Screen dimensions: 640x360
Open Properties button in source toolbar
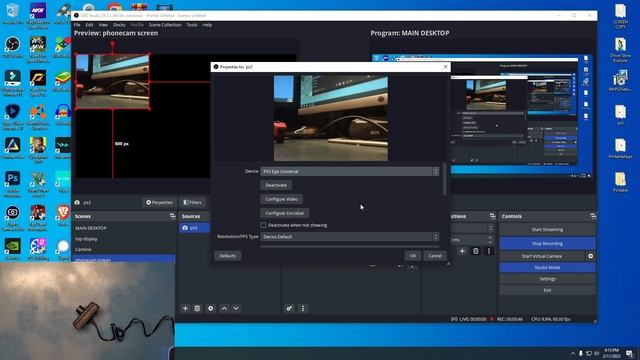point(160,202)
